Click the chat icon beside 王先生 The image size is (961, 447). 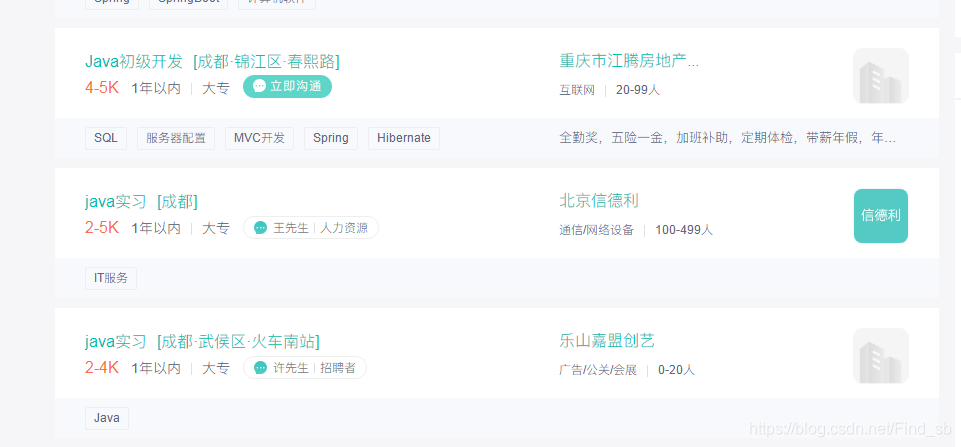coord(261,228)
